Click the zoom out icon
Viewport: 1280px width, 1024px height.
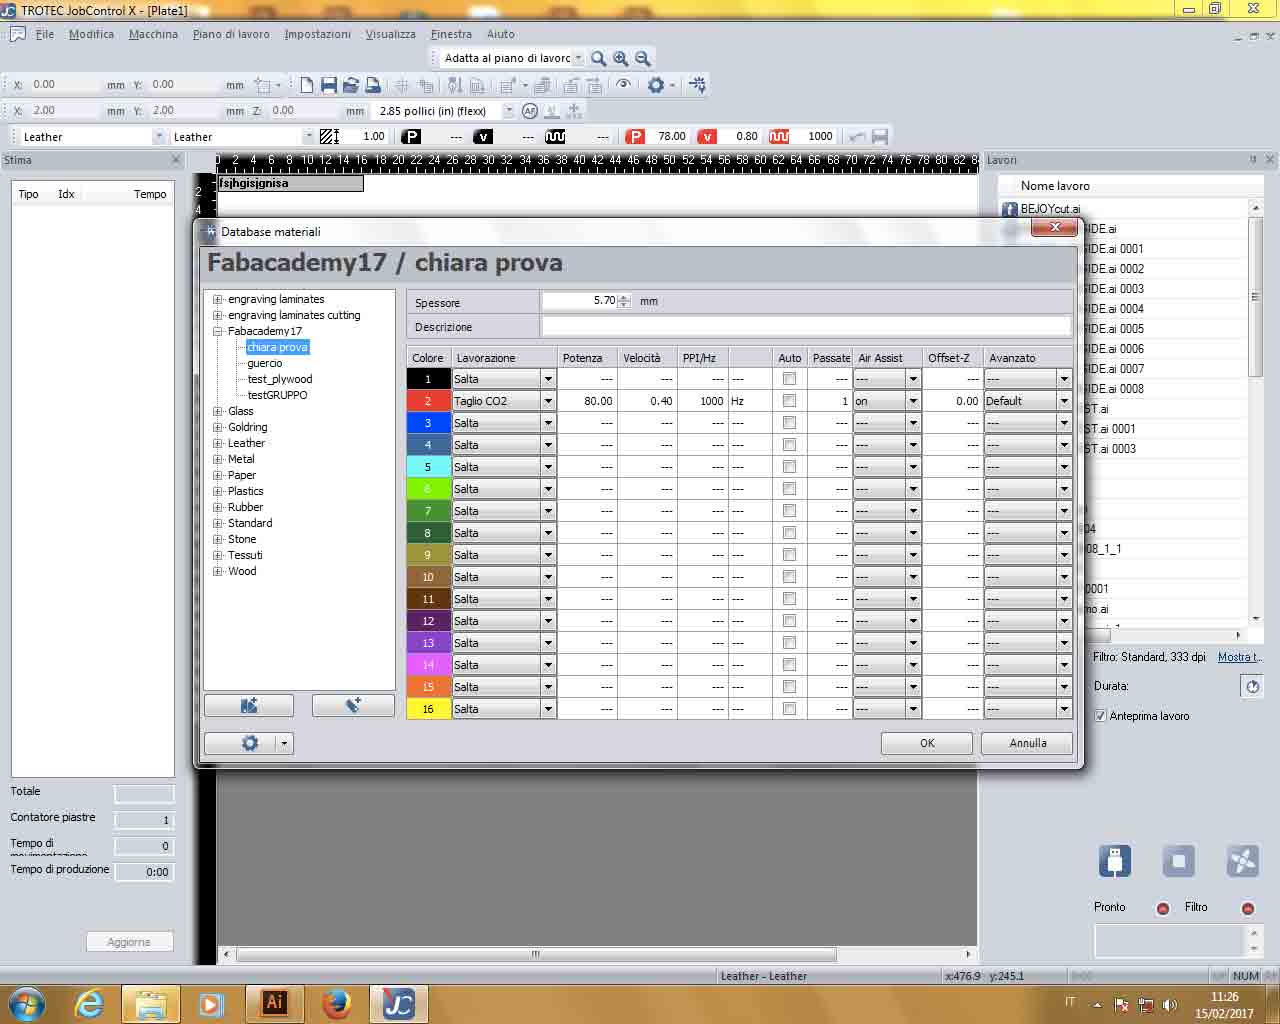643,59
